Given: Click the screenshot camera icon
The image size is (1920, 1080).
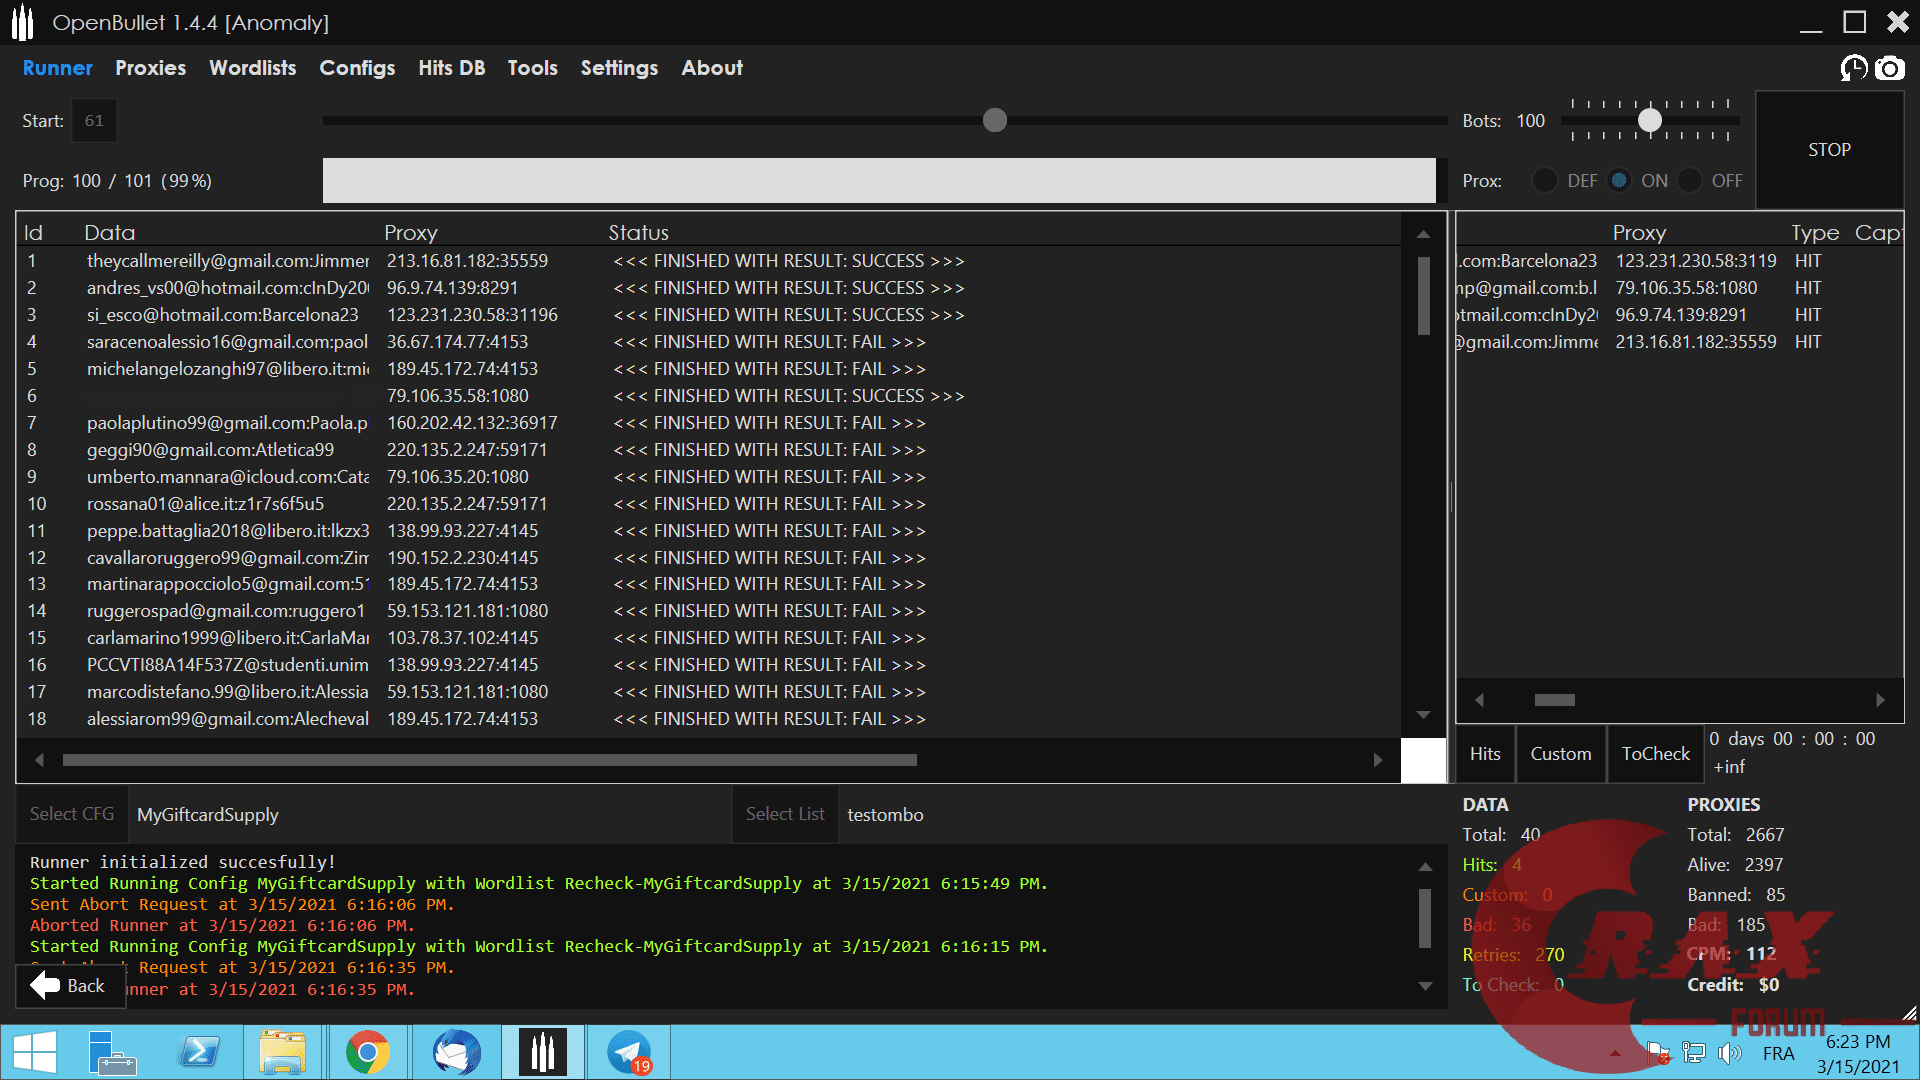Looking at the screenshot, I should (x=1889, y=68).
